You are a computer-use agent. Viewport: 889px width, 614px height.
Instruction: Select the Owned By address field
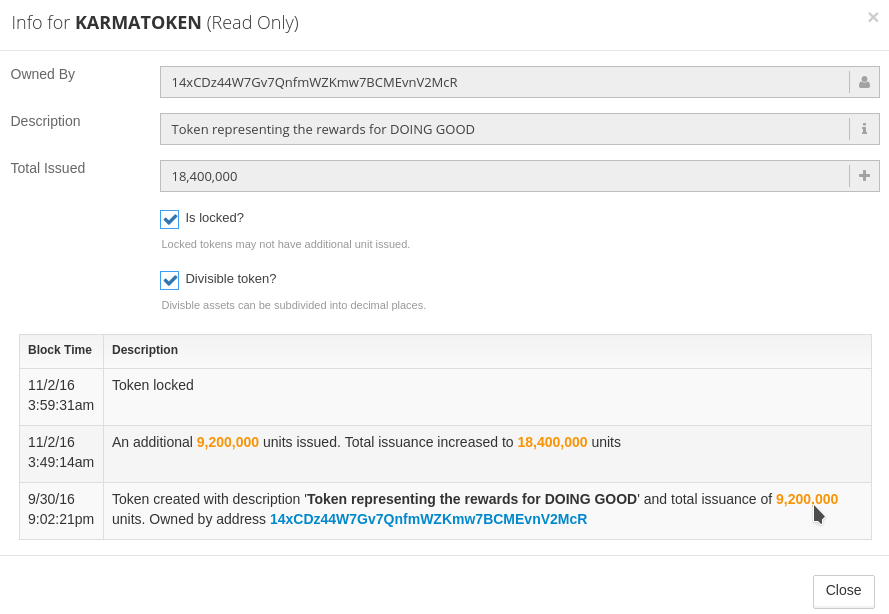505,82
